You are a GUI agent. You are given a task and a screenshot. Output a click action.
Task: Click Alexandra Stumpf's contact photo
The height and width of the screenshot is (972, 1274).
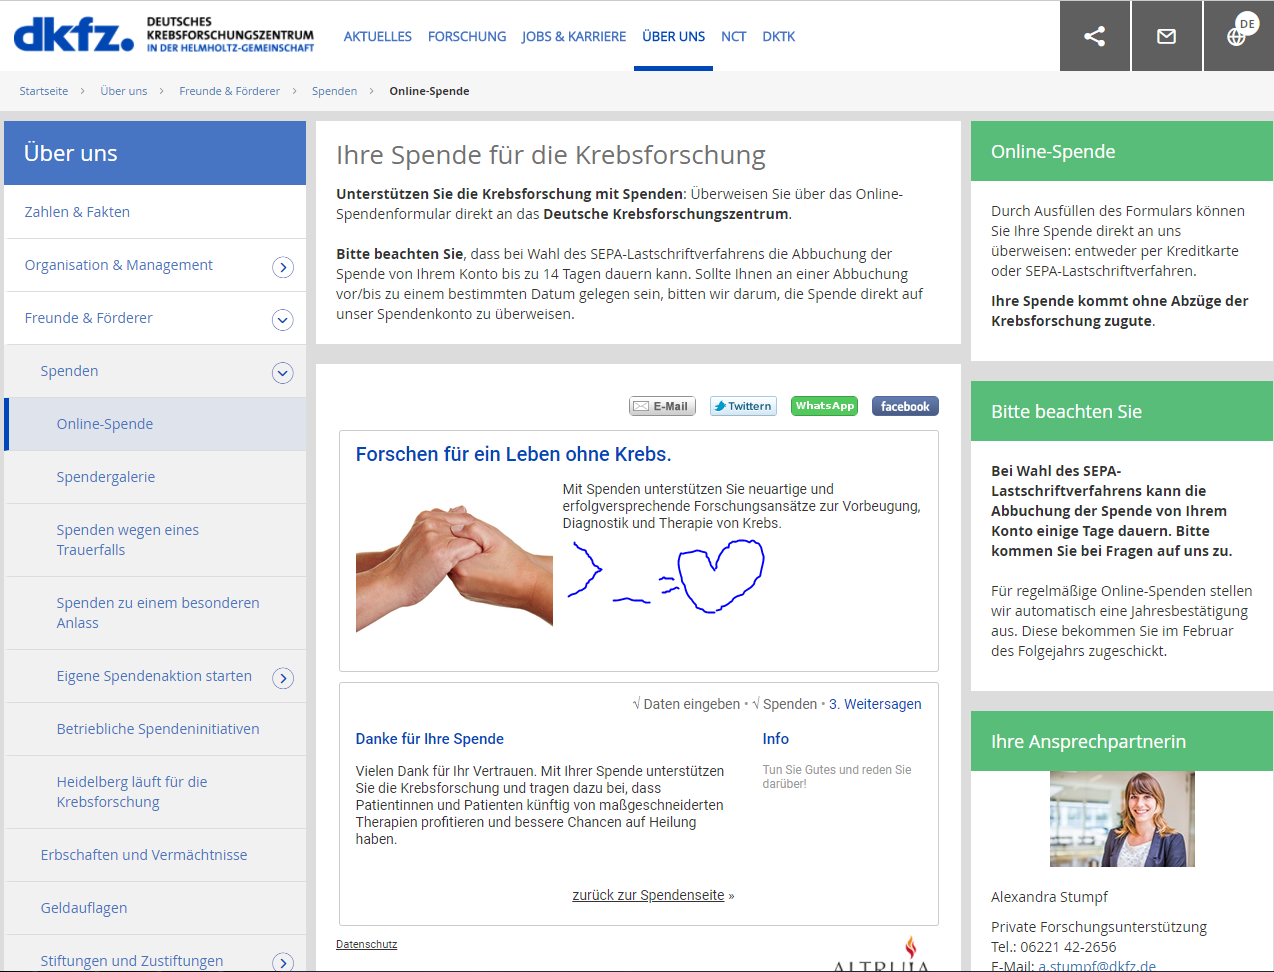(1122, 819)
